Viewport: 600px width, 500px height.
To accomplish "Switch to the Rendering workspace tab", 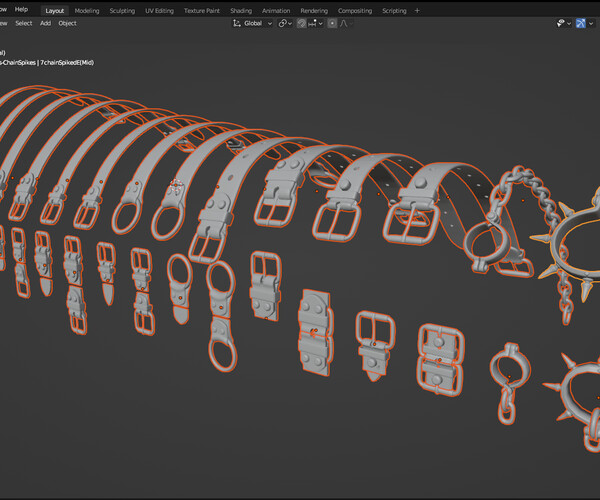I will 314,11.
